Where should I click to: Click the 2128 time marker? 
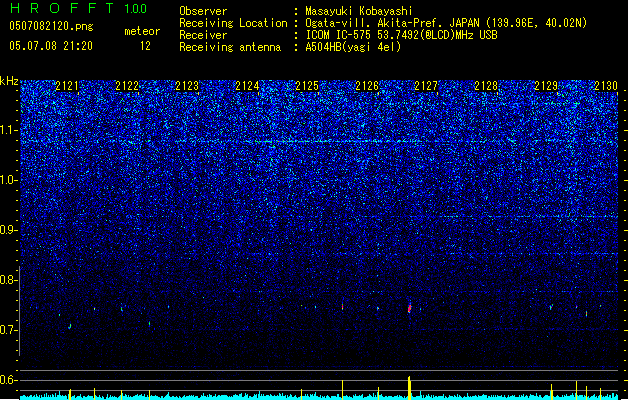click(x=486, y=86)
